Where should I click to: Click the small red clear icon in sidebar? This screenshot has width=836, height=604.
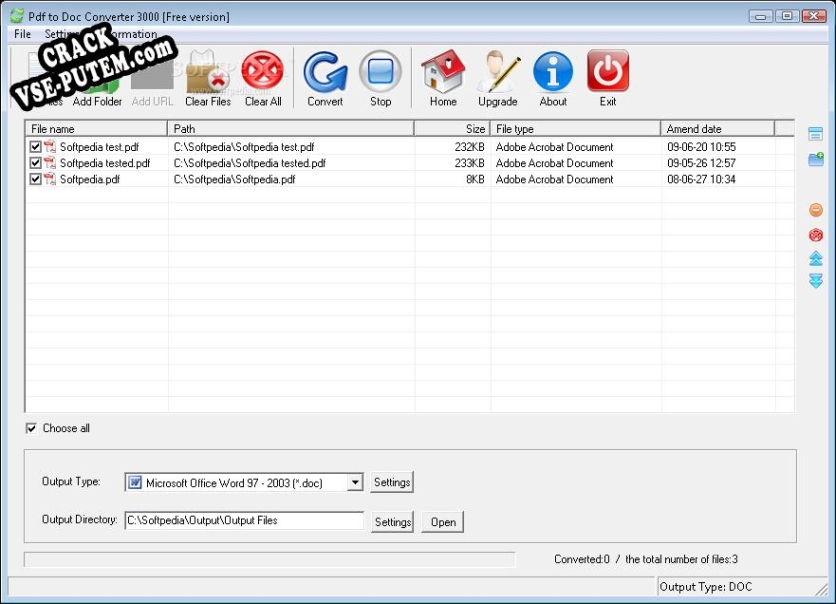point(816,235)
